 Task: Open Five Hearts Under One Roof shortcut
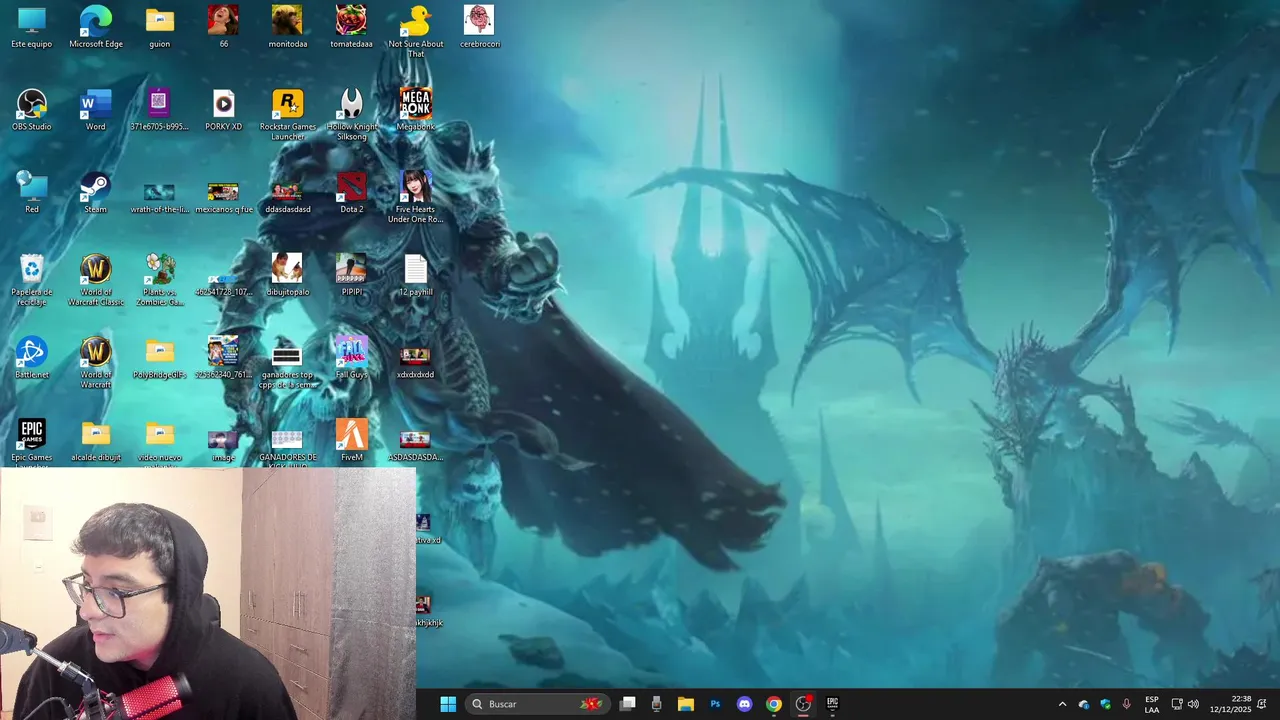(415, 197)
